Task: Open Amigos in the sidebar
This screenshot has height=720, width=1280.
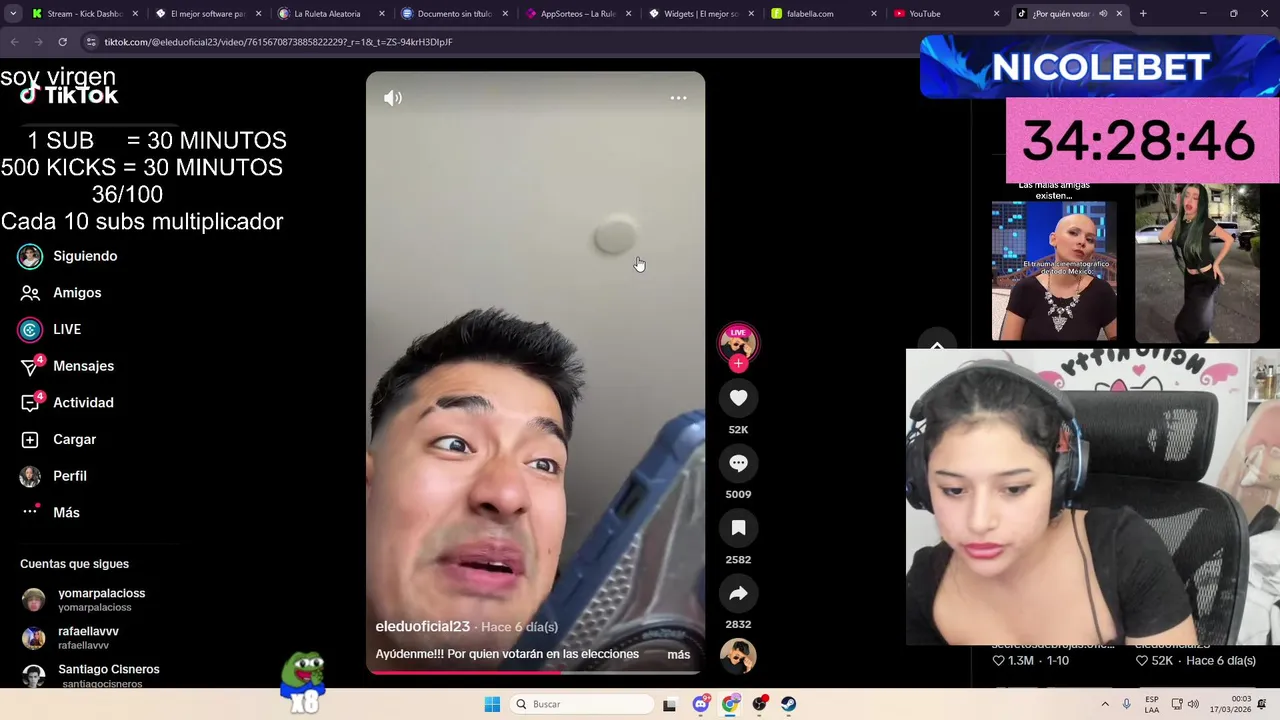Action: [x=60, y=293]
